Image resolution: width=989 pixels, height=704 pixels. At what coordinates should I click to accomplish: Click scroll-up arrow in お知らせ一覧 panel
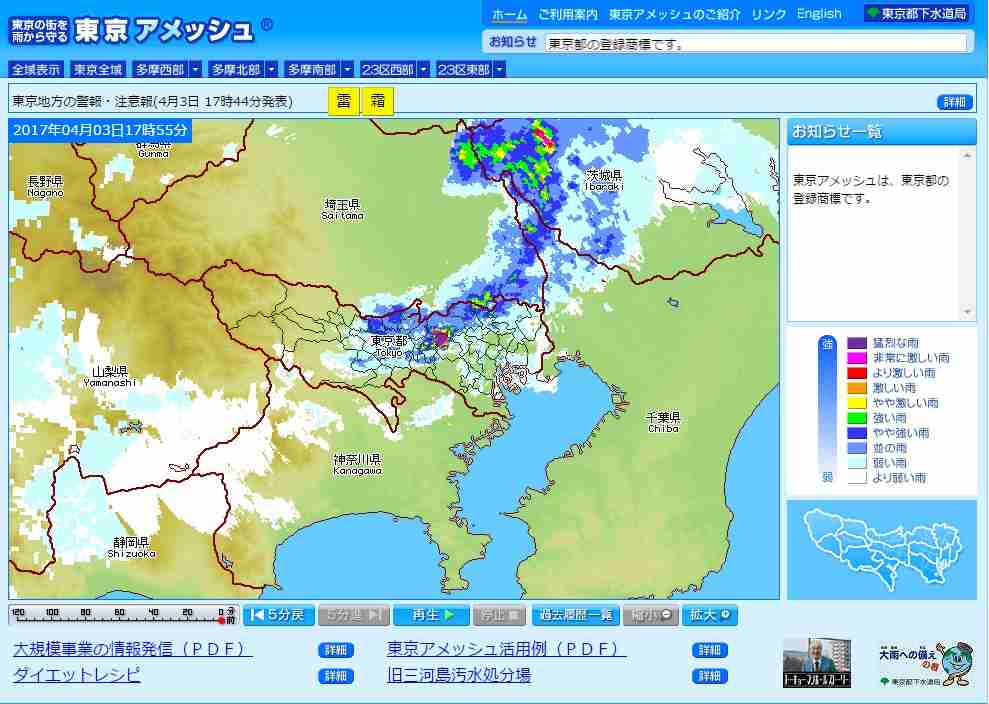(x=968, y=155)
